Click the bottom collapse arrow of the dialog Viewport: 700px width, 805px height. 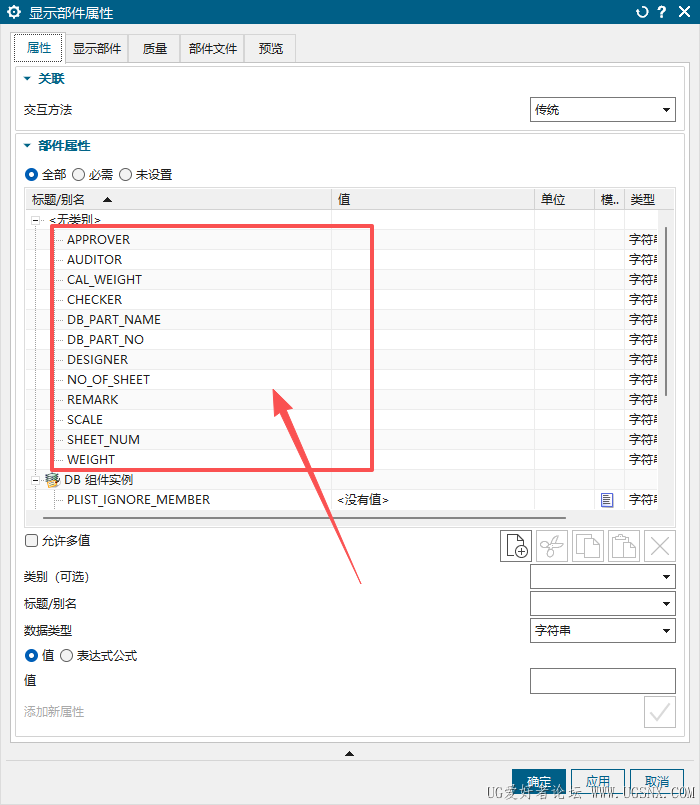[x=349, y=754]
